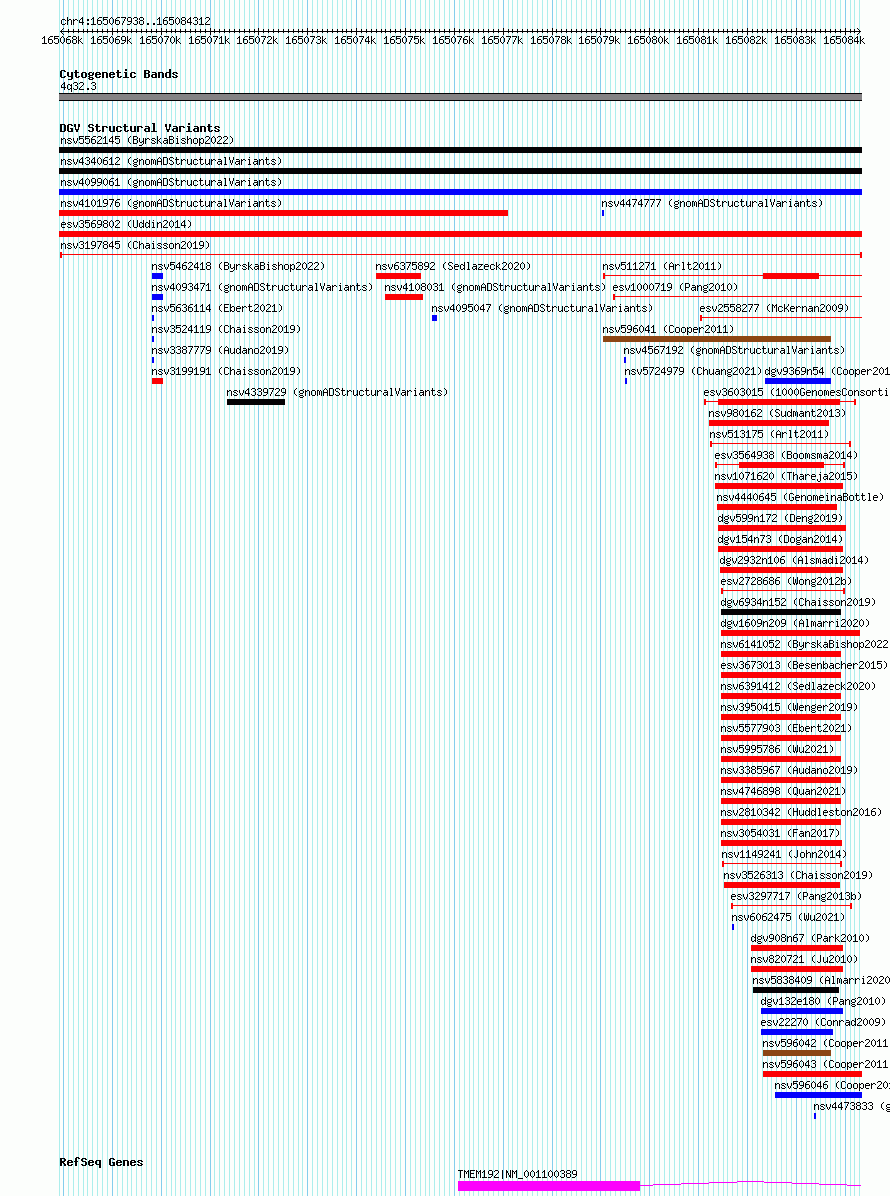Select the red nsv3199191 Chaisson2019 bar
This screenshot has width=890, height=1196.
click(x=157, y=381)
